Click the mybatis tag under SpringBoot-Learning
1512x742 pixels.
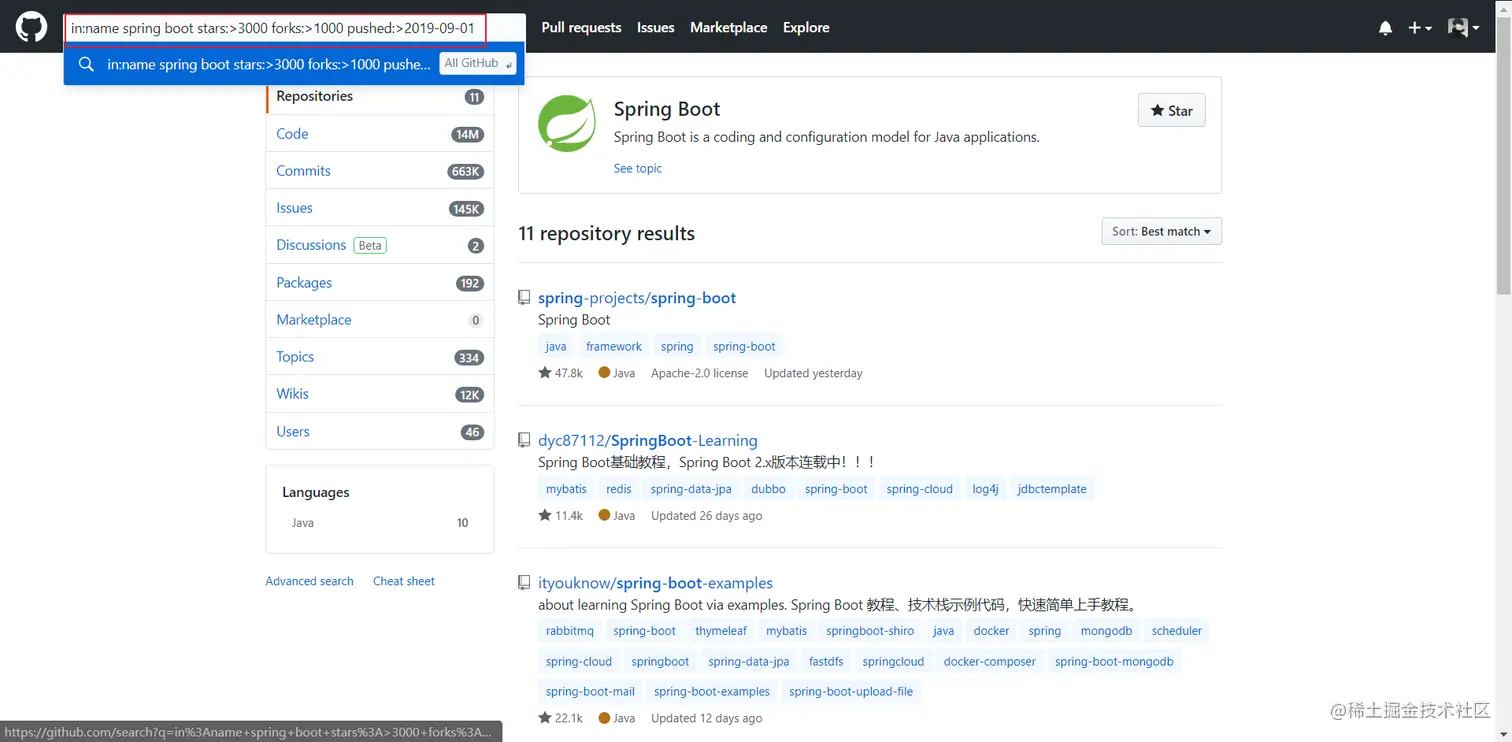(566, 489)
